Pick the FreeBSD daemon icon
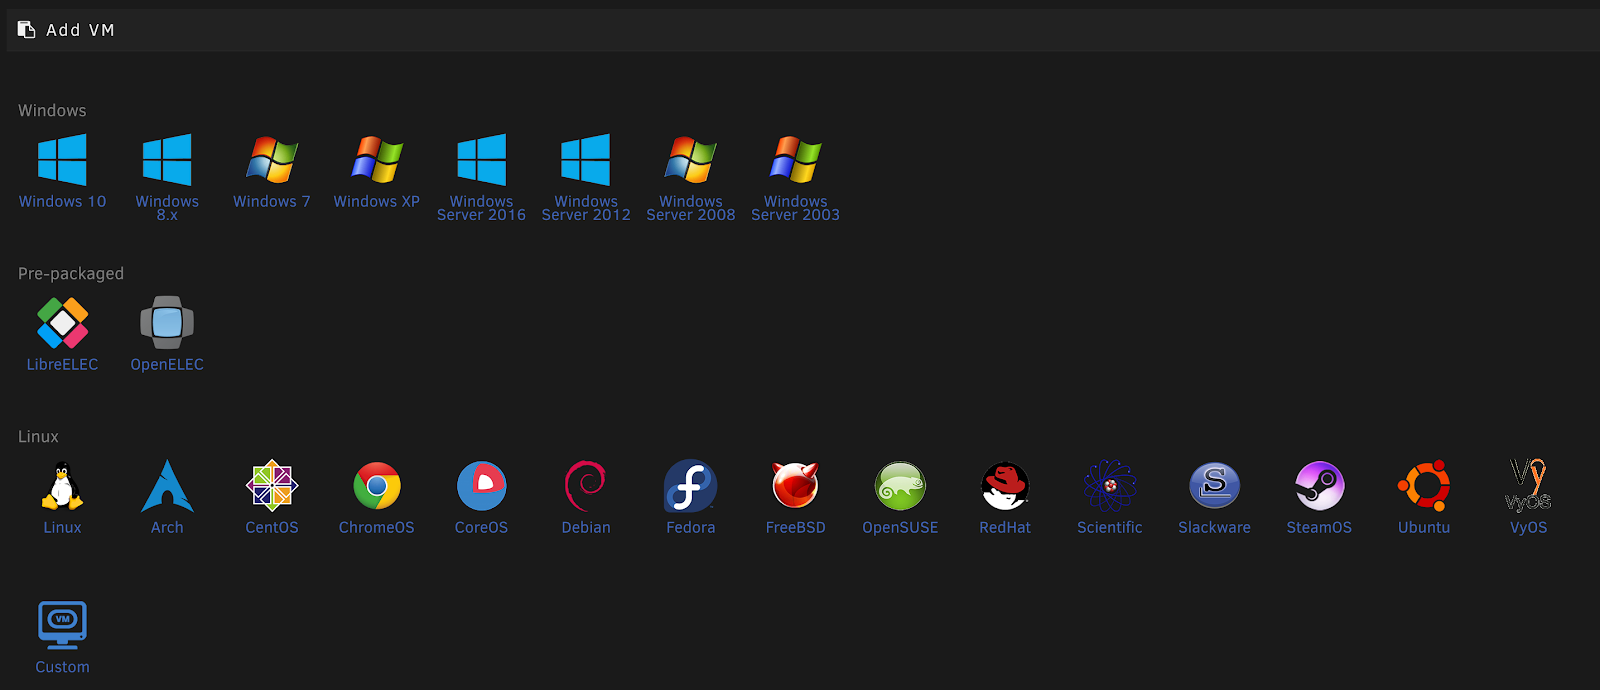The height and width of the screenshot is (690, 1600). tap(796, 486)
